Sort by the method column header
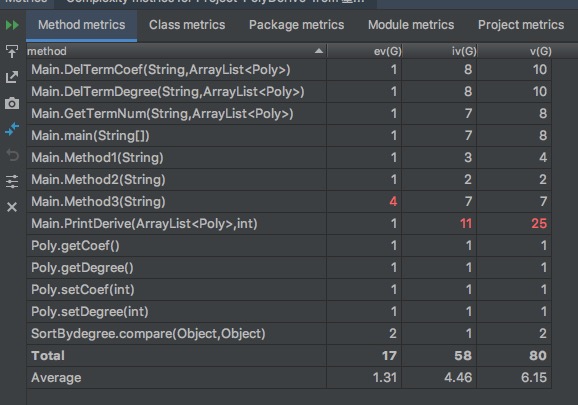This screenshot has width=578, height=405. pyautogui.click(x=177, y=51)
